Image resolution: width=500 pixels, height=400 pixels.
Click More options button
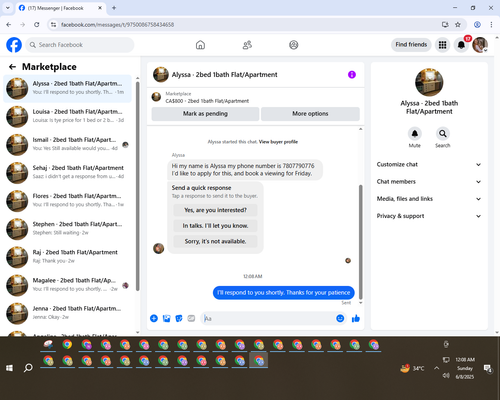(x=310, y=114)
